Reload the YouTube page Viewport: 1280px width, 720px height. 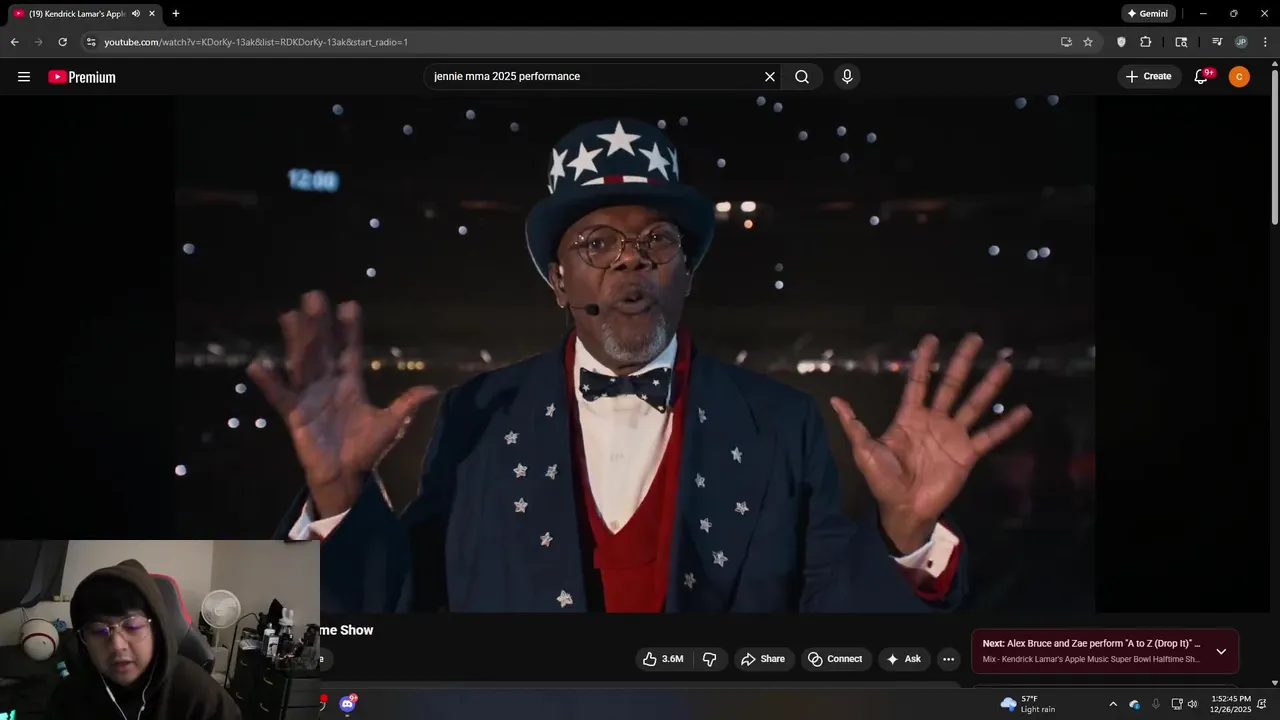[62, 42]
